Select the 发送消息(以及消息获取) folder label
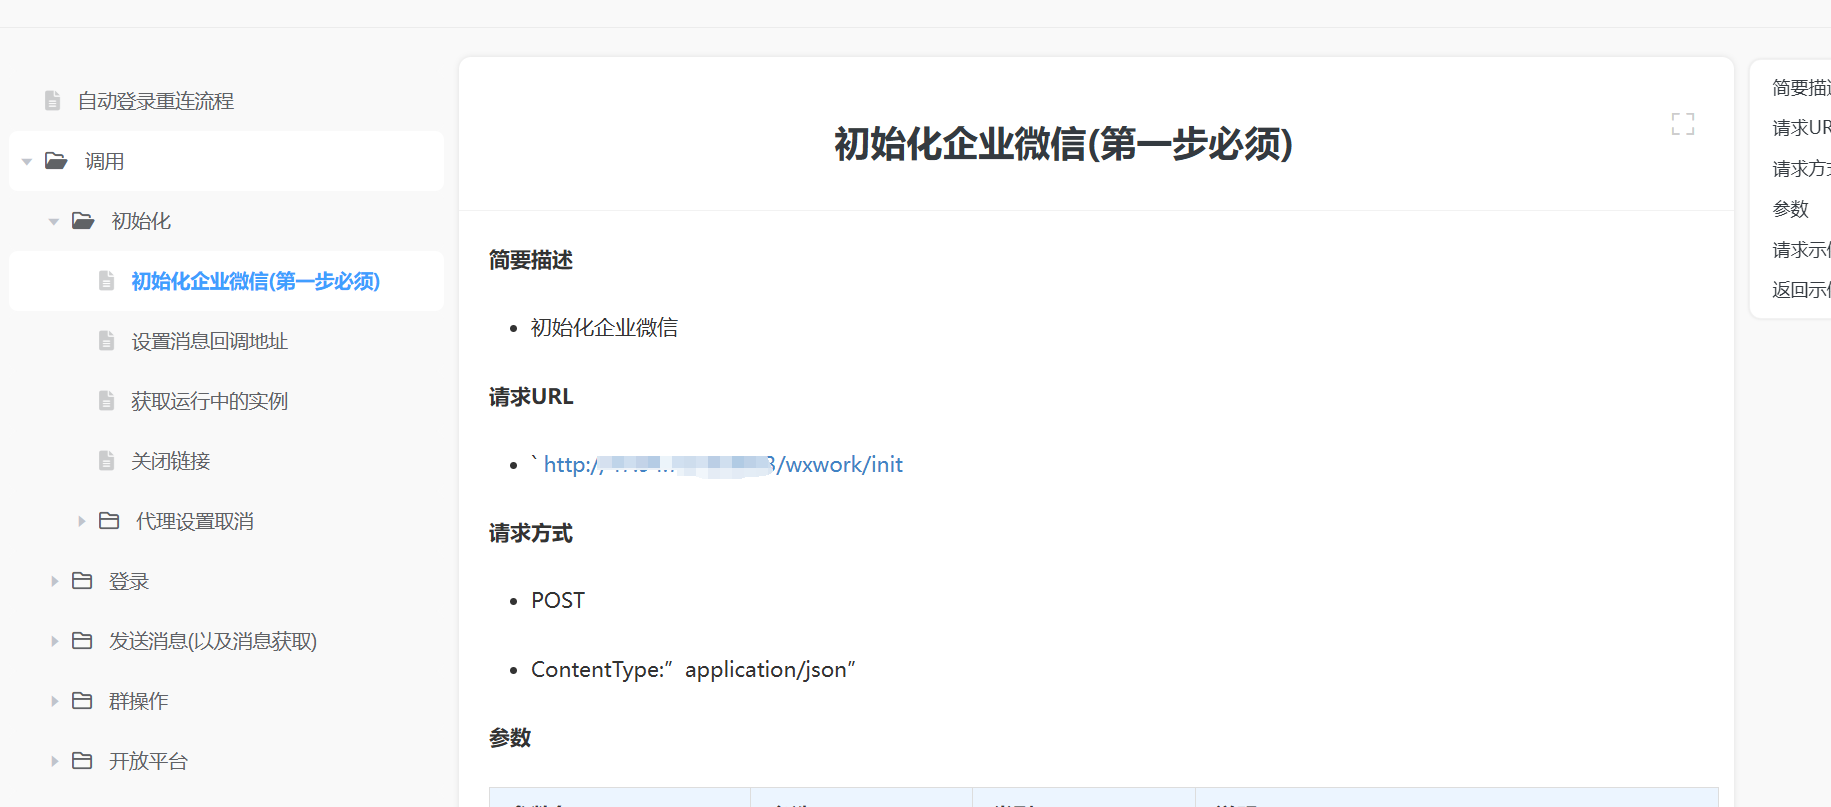The height and width of the screenshot is (807, 1831). coord(213,641)
